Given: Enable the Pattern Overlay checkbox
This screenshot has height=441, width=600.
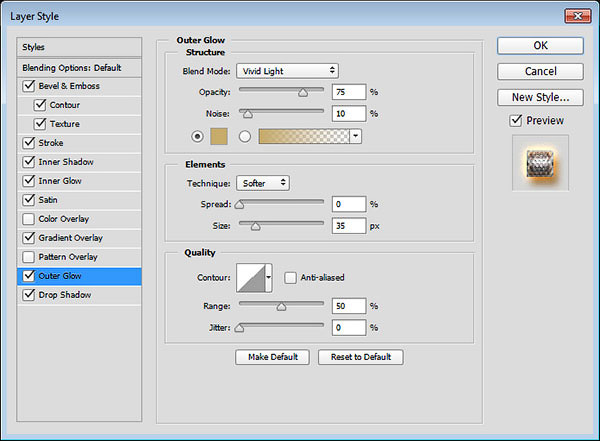Looking at the screenshot, I should click(x=29, y=257).
